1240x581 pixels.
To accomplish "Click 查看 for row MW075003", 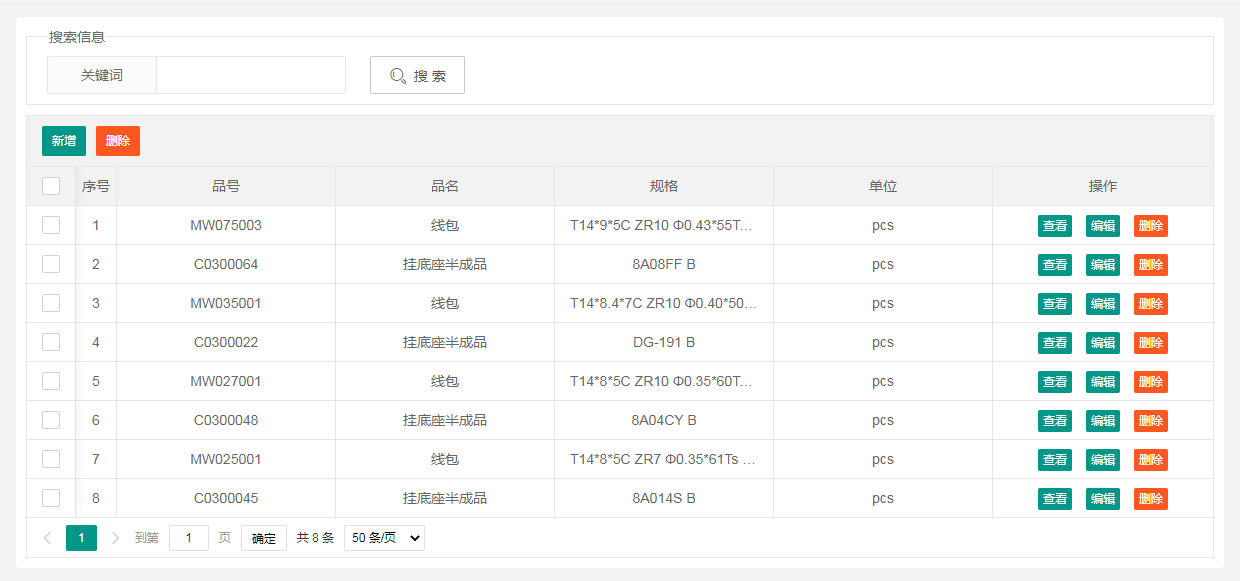I will (1055, 226).
